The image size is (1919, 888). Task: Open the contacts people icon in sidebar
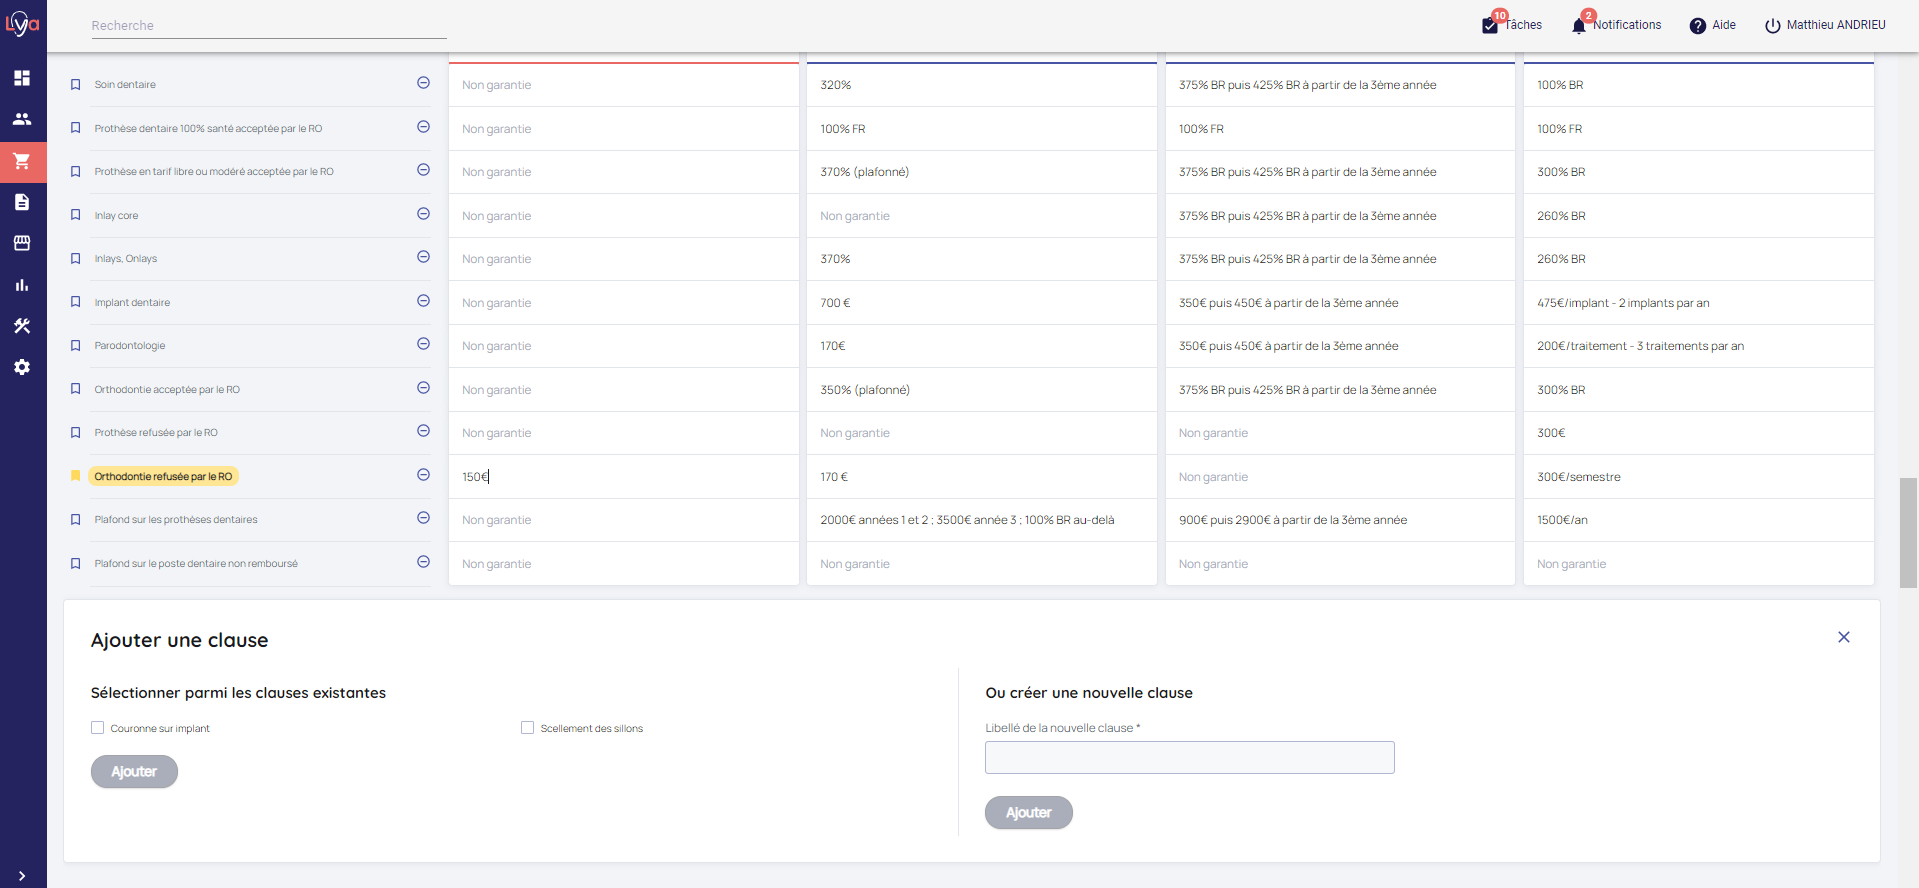(22, 119)
